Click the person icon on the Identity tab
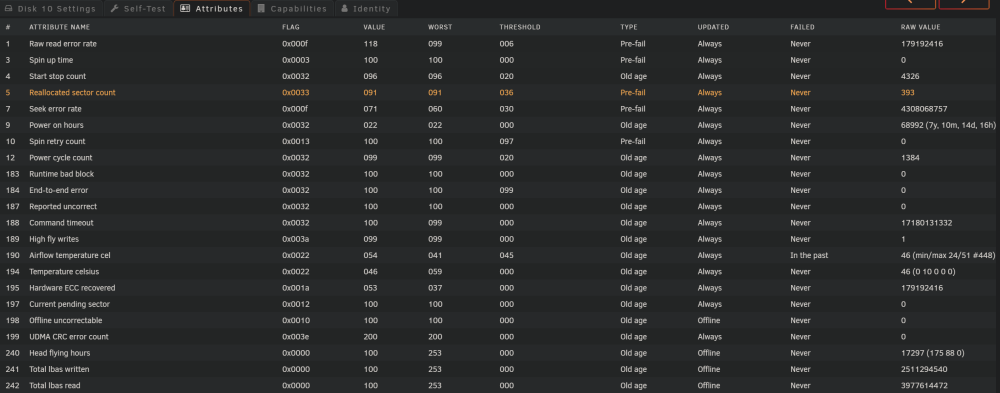This screenshot has width=1000, height=393. point(345,9)
